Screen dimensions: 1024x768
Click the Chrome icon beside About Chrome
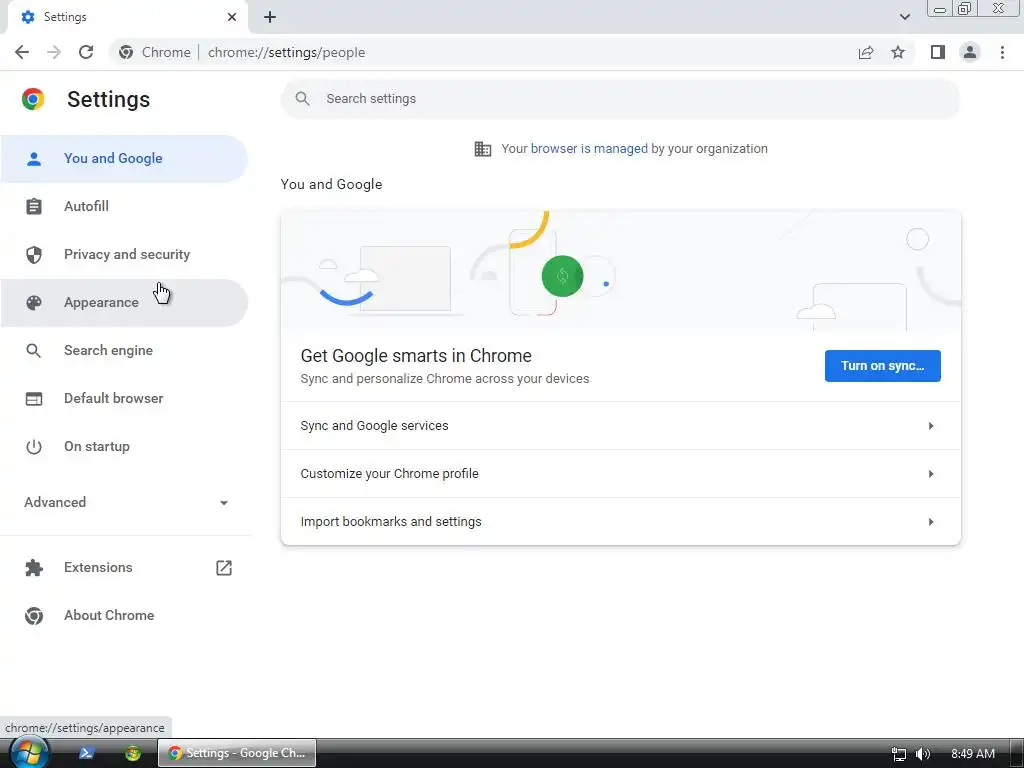(33, 616)
